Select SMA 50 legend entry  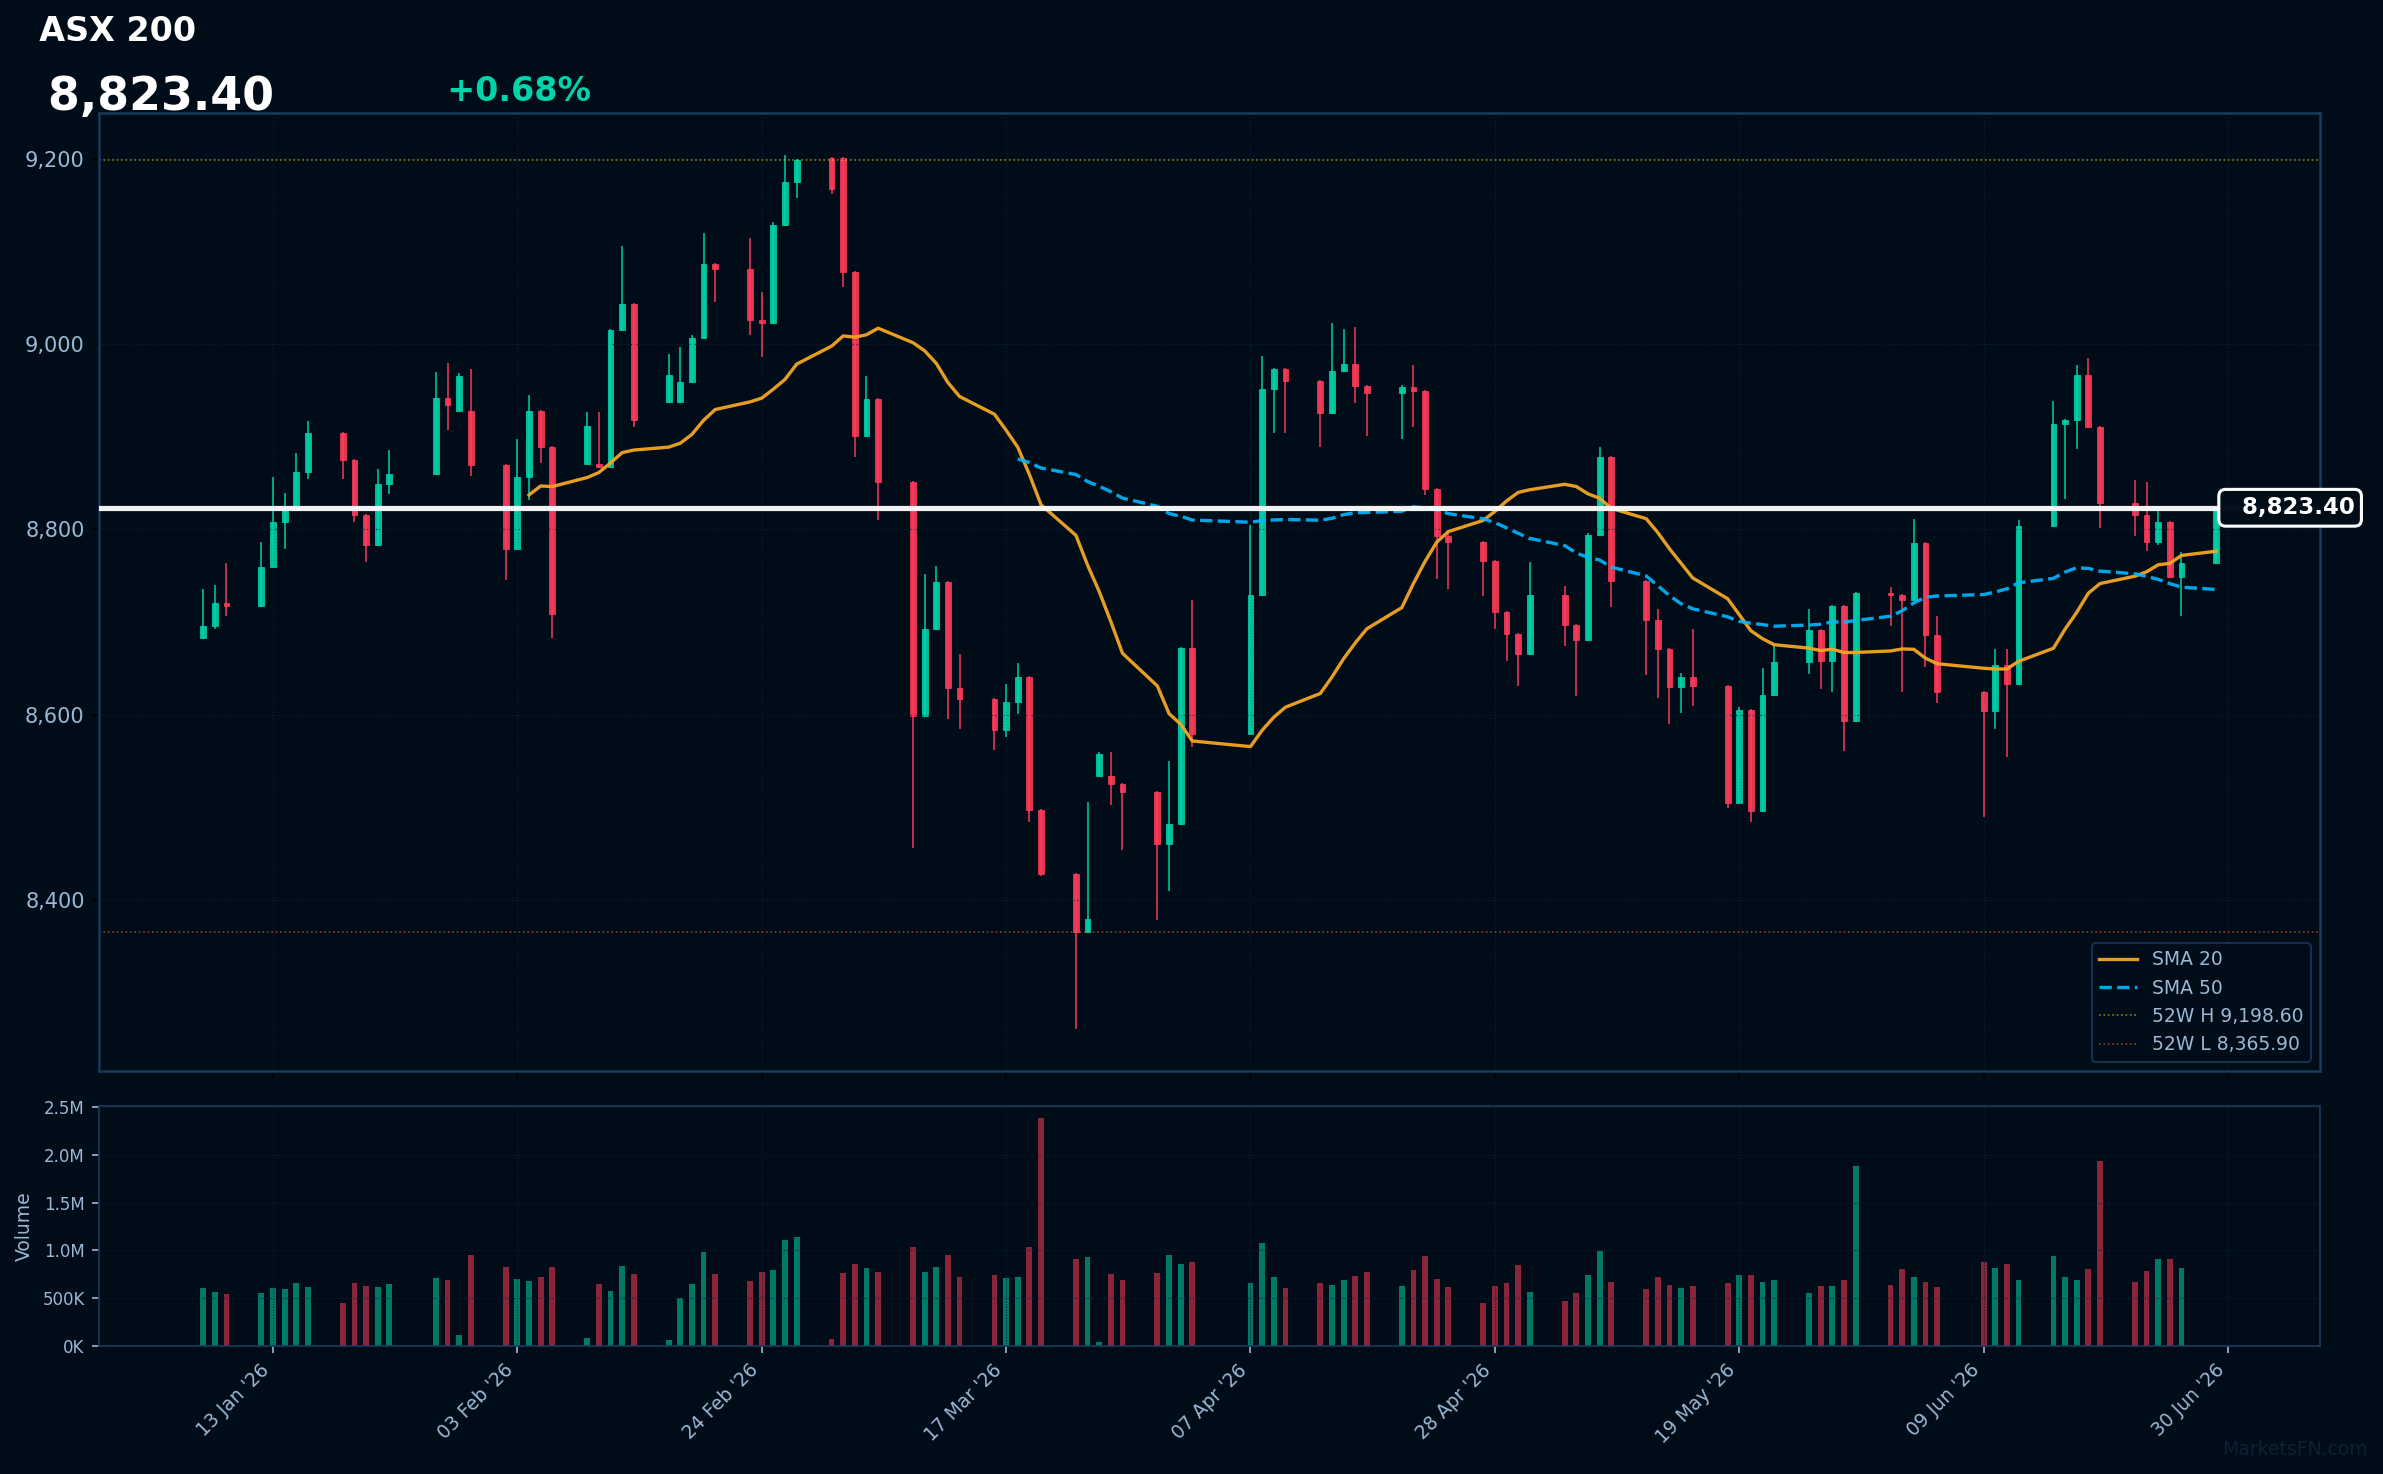pos(2160,987)
